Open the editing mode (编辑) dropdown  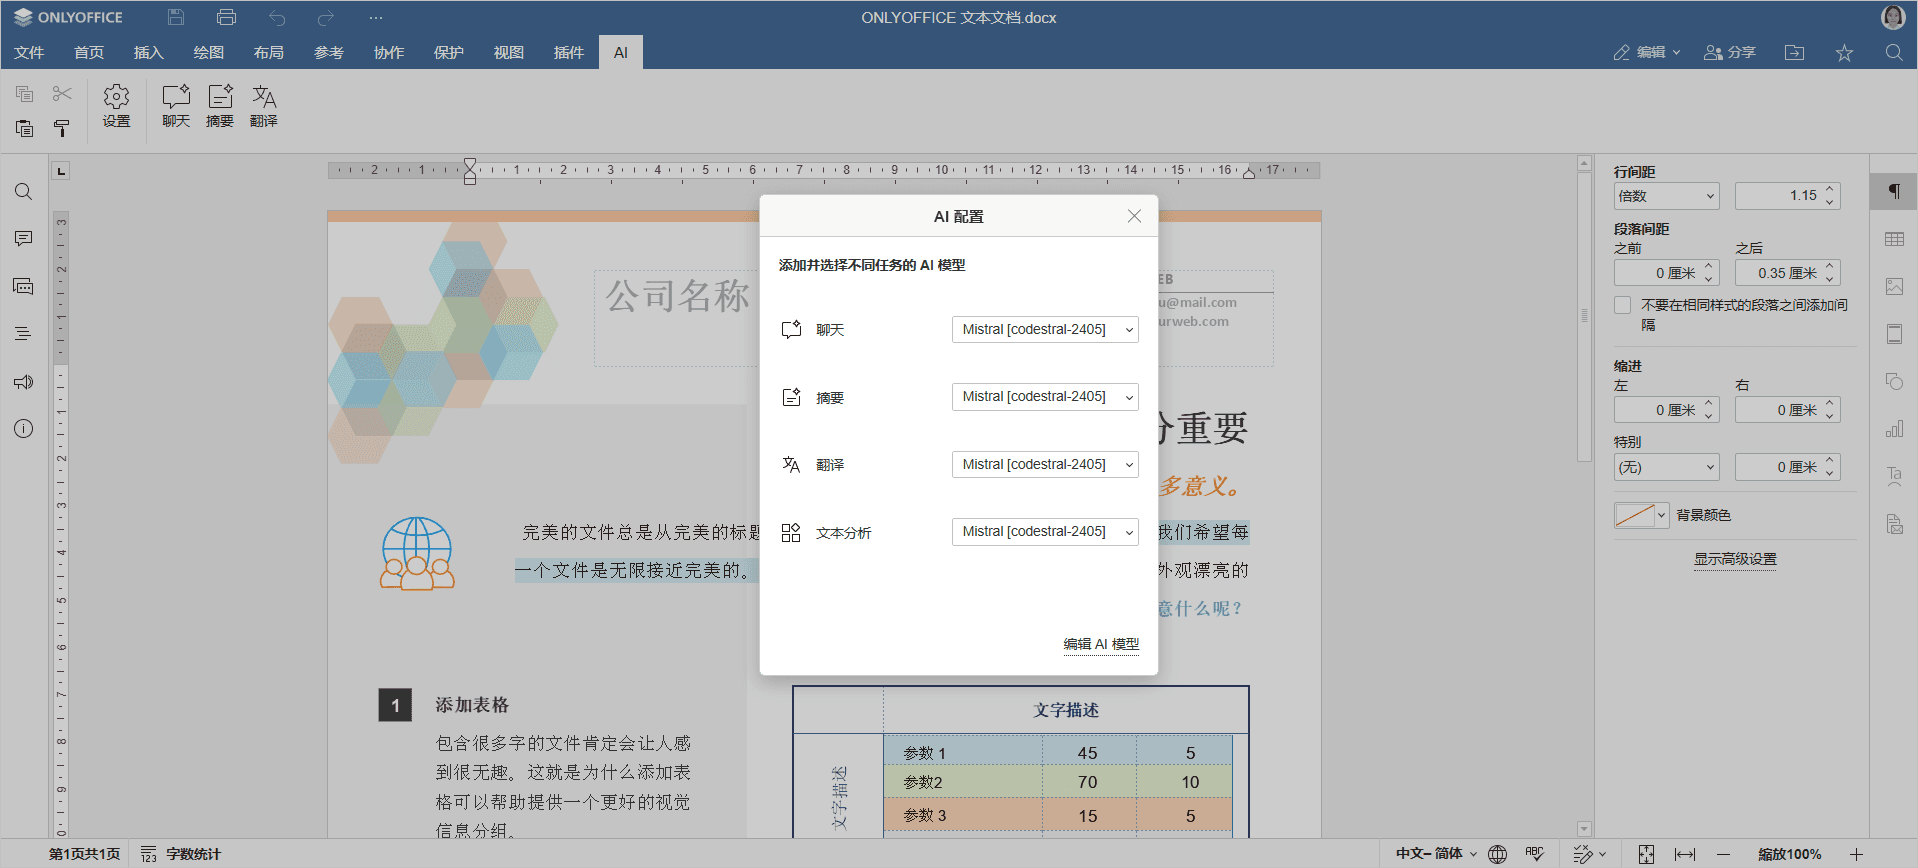(1647, 53)
